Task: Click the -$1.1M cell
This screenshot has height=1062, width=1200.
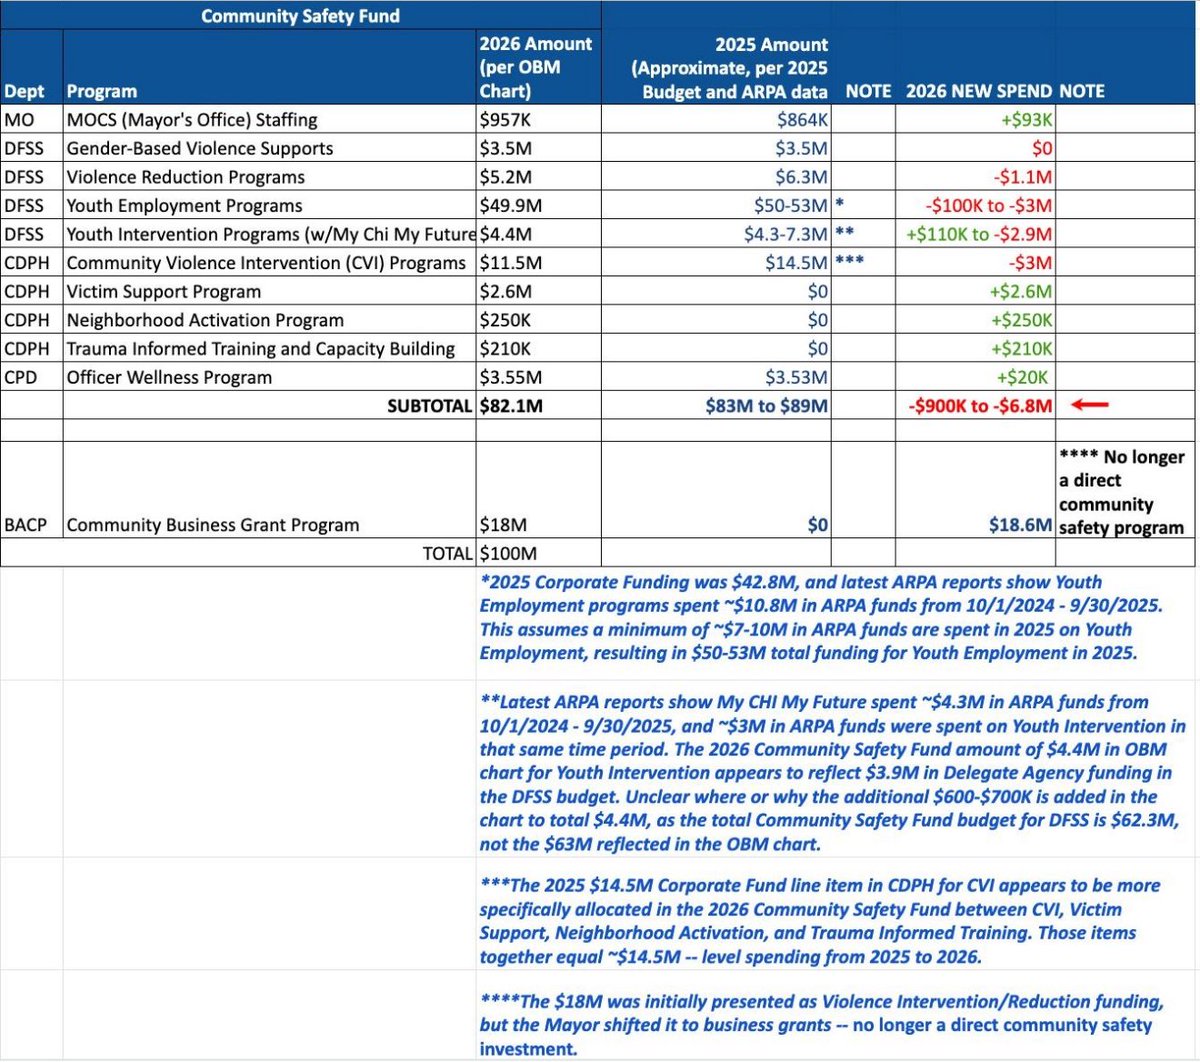Action: click(975, 177)
